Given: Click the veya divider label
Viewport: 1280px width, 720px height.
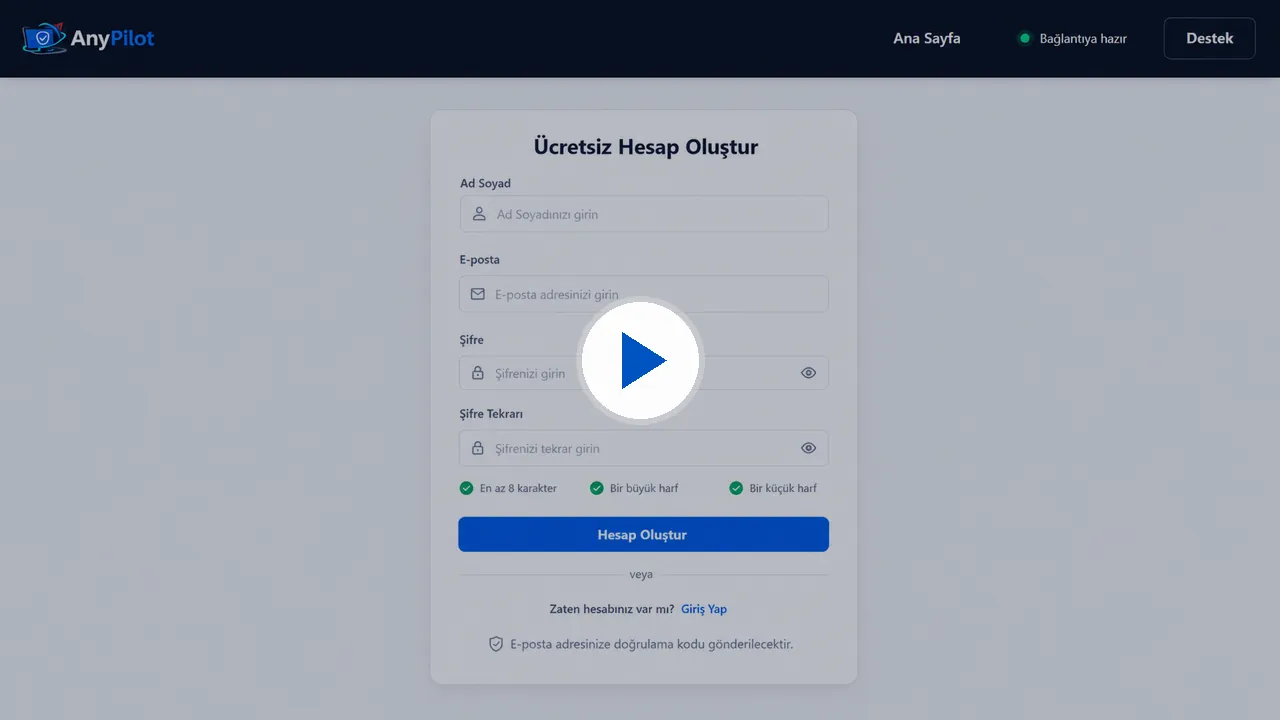Looking at the screenshot, I should (641, 575).
